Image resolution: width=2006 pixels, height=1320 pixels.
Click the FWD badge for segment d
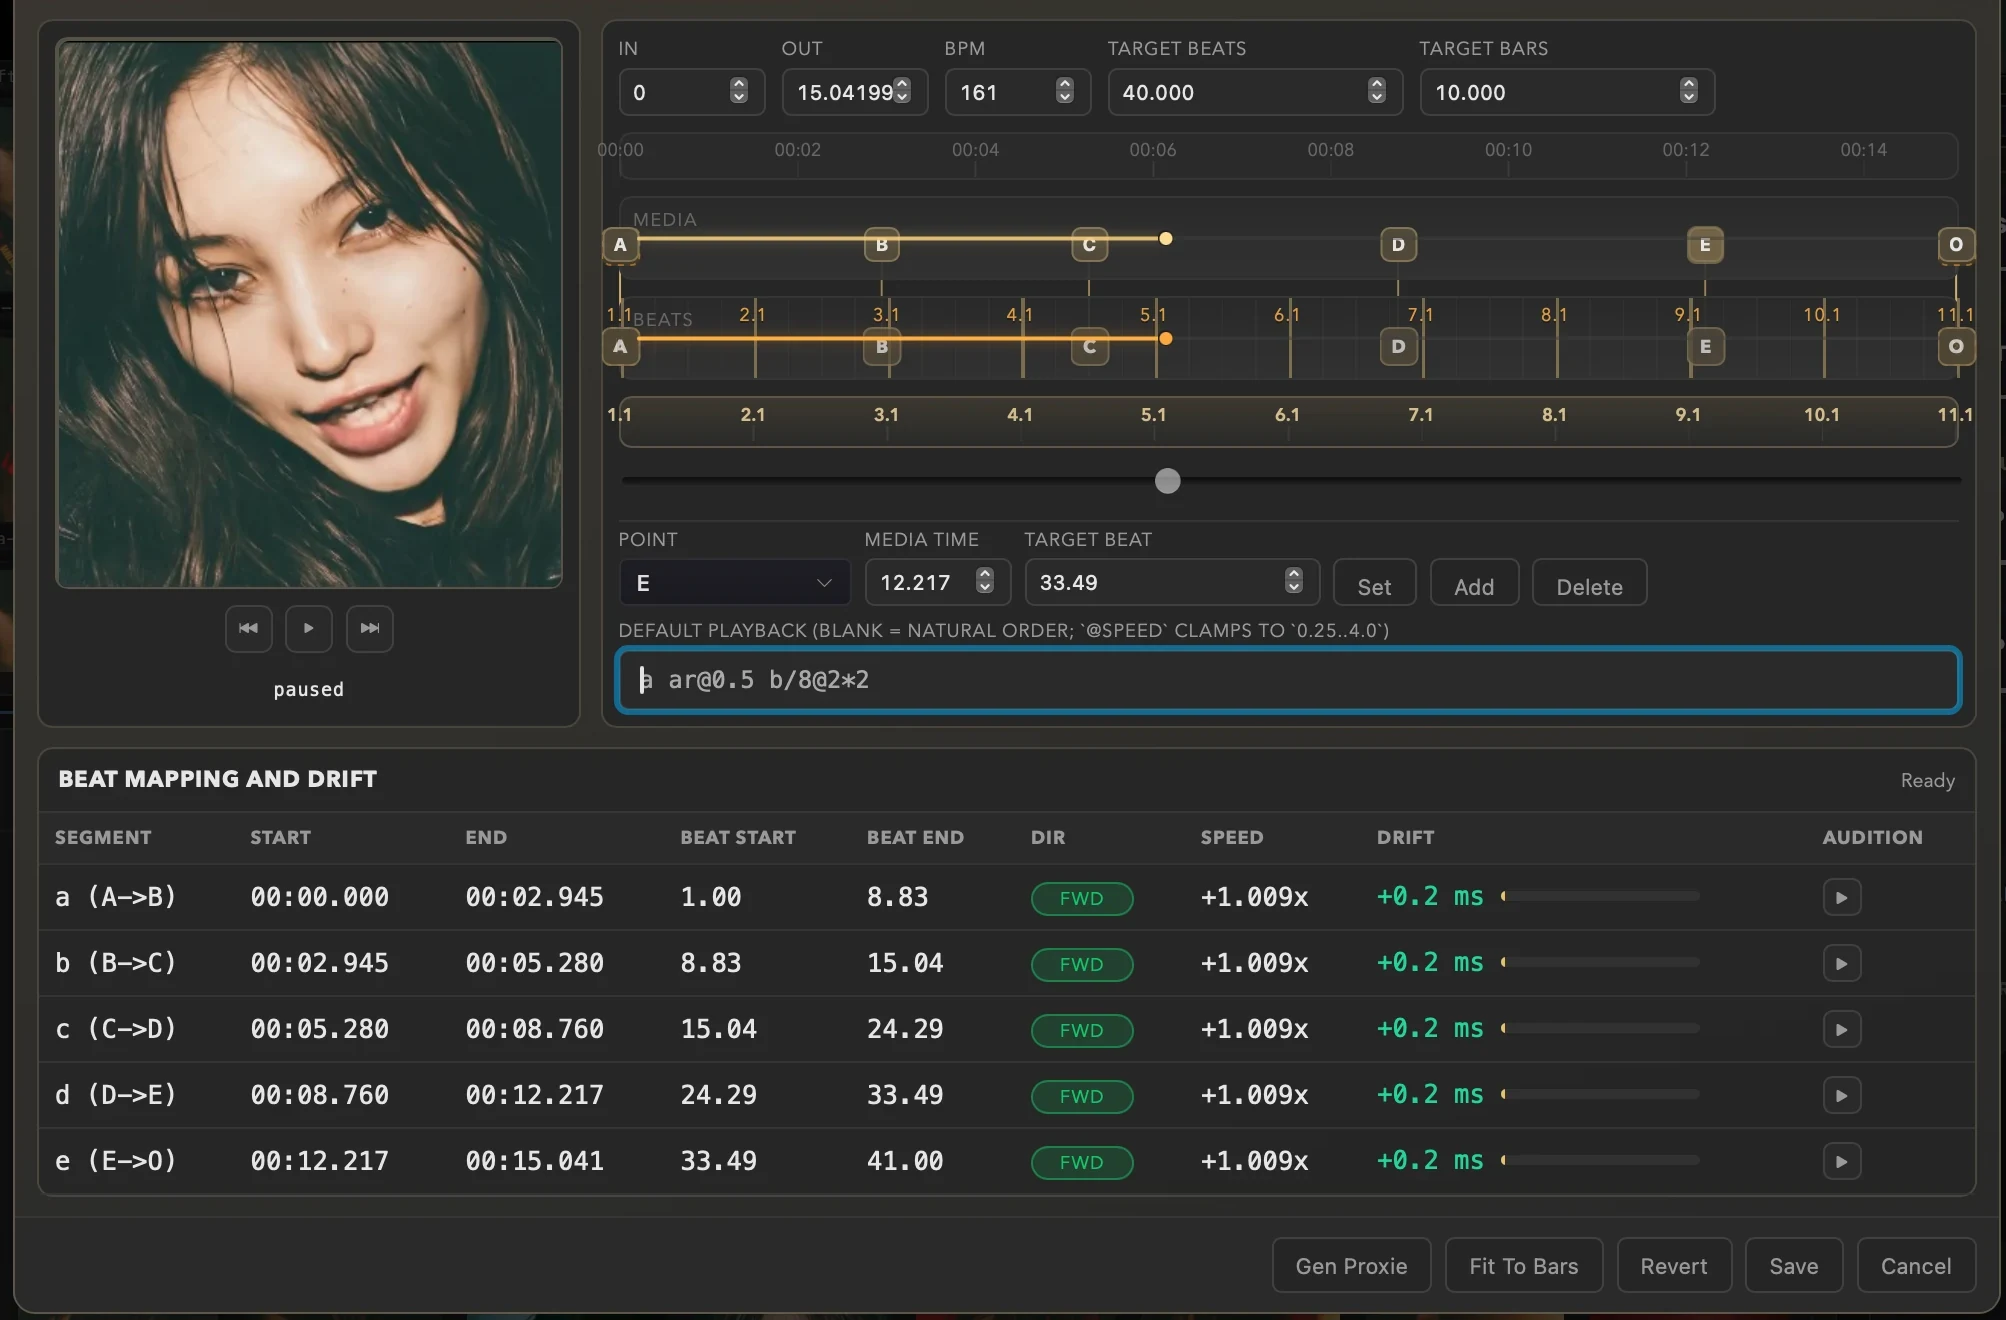click(1082, 1096)
